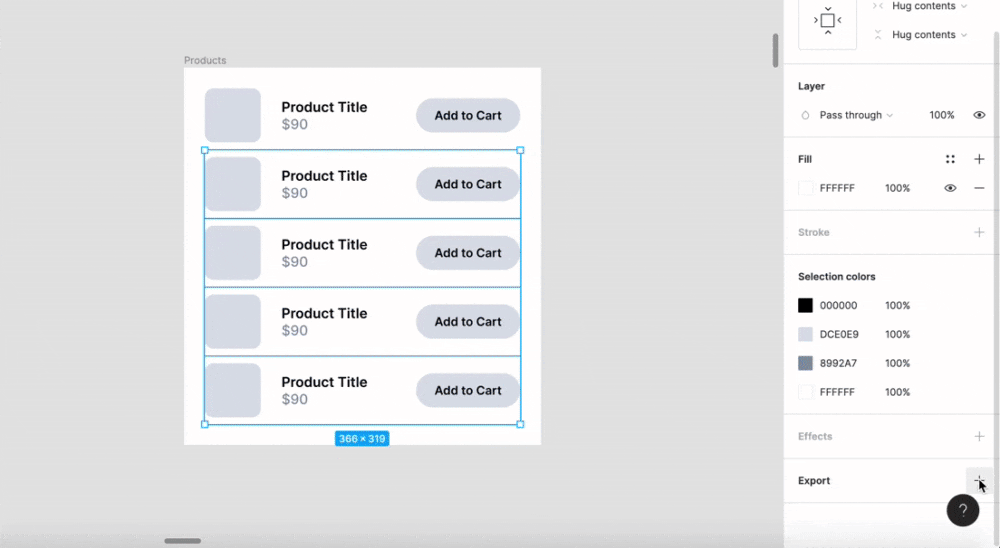Open the Pass through blend mode dropdown
This screenshot has height=548, width=1000.
pos(856,115)
